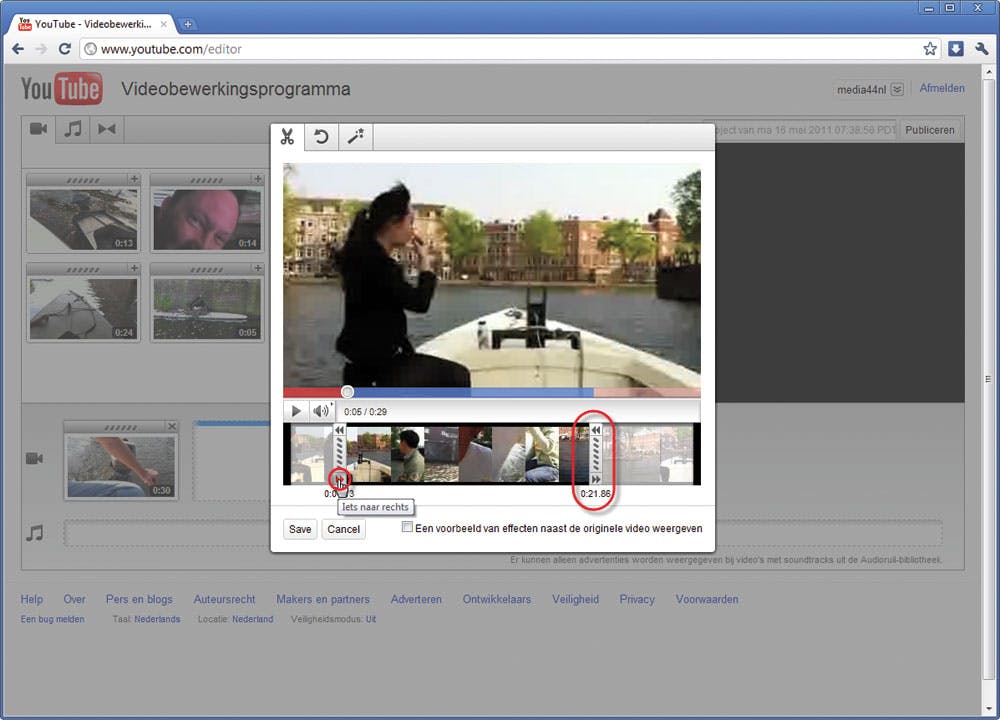
Task: Bookmark page with star icon
Action: 930,49
